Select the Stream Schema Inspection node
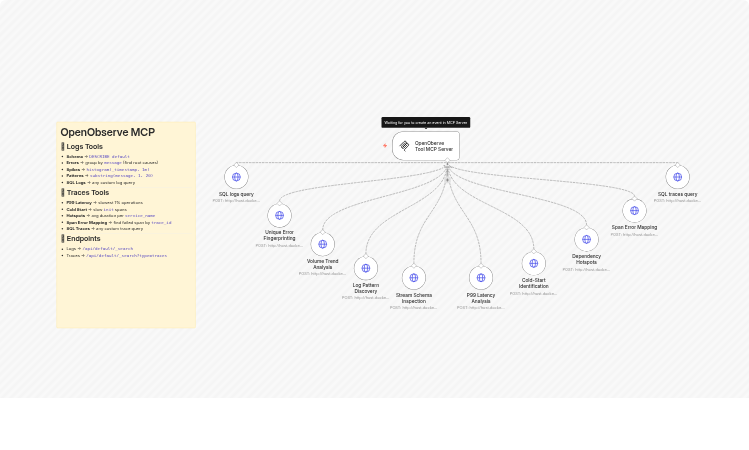 click(x=414, y=278)
